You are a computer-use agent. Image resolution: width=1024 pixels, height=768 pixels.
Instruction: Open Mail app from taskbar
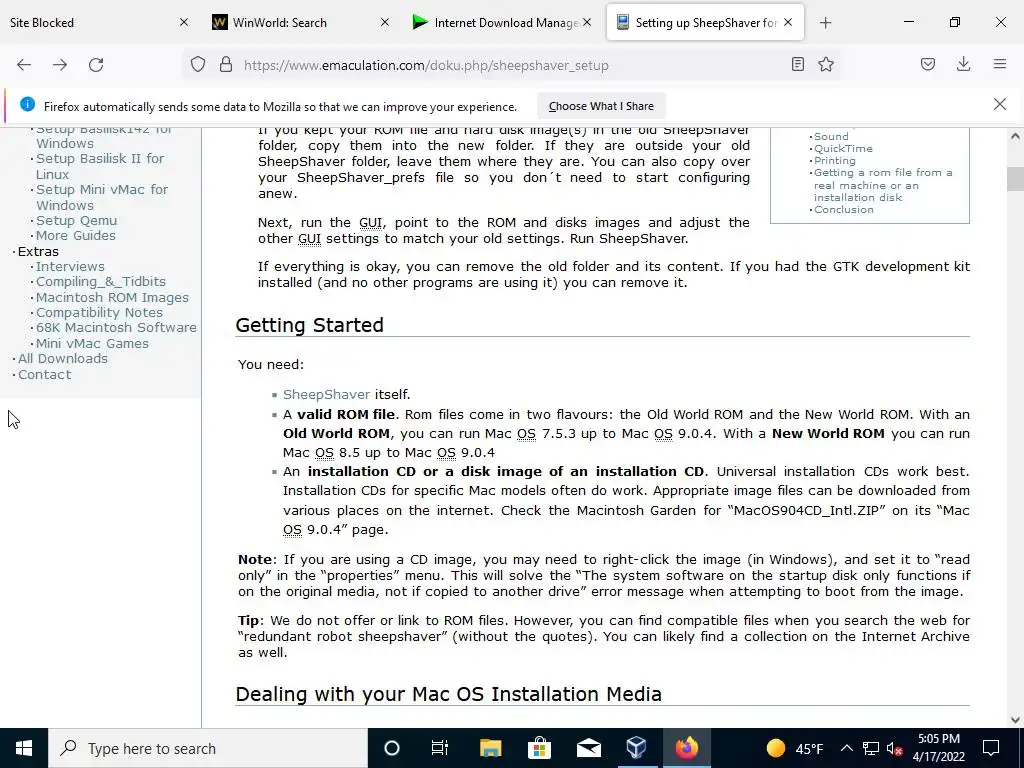pos(588,748)
